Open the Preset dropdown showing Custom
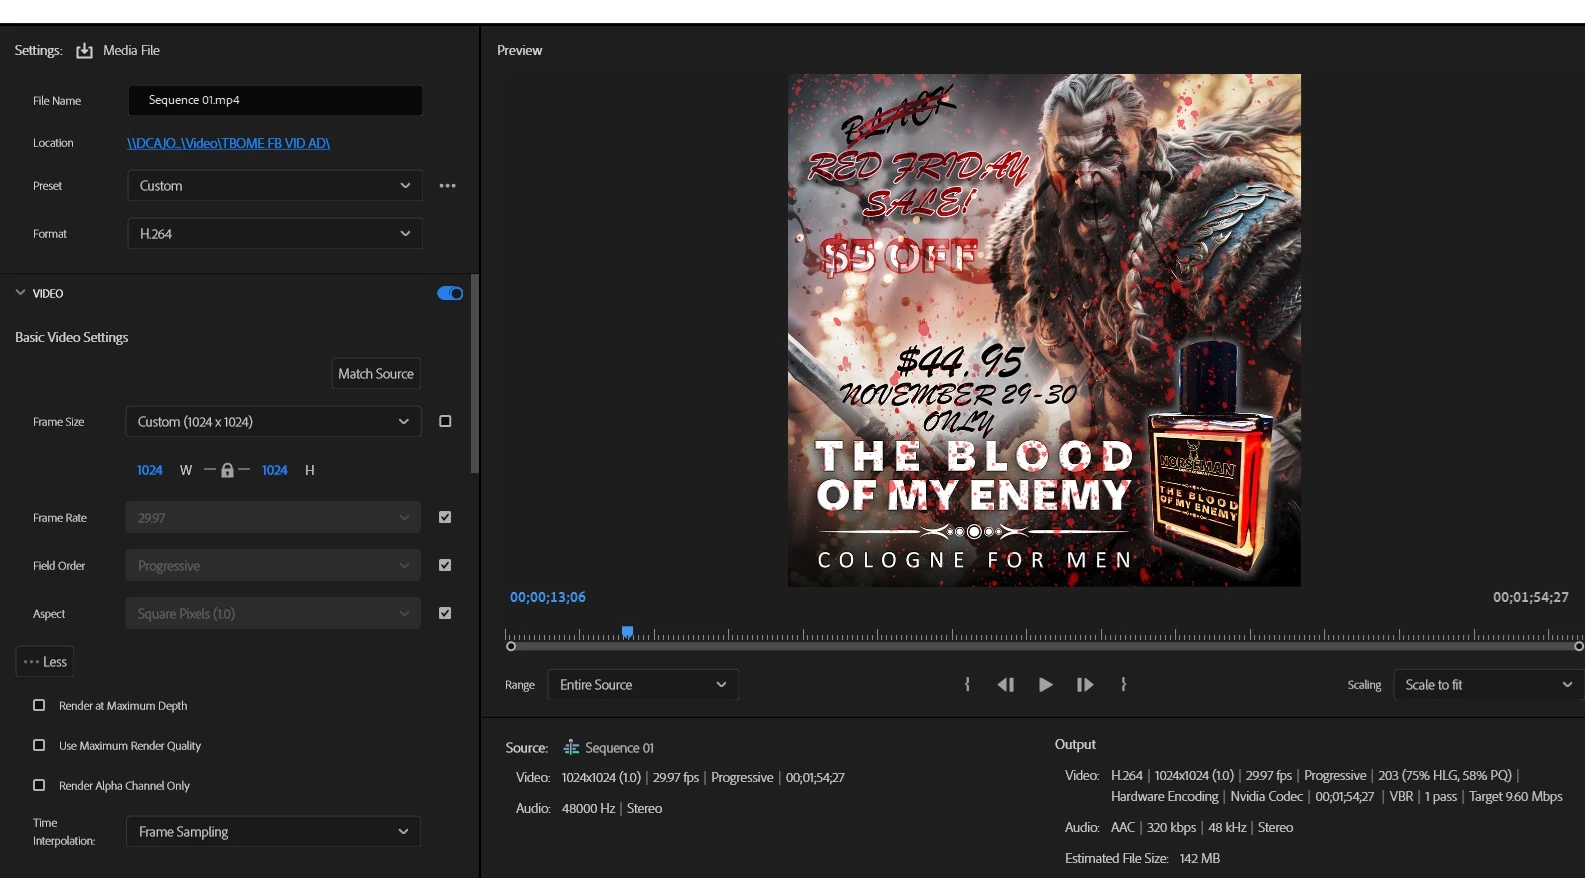Image resolution: width=1585 pixels, height=878 pixels. [x=275, y=186]
